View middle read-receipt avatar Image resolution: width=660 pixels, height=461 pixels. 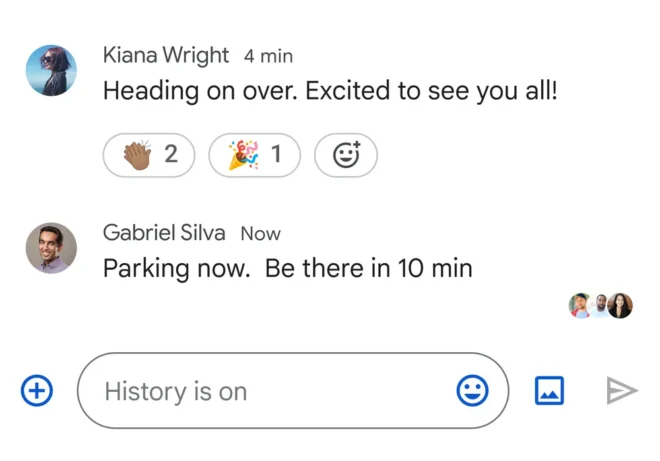601,305
